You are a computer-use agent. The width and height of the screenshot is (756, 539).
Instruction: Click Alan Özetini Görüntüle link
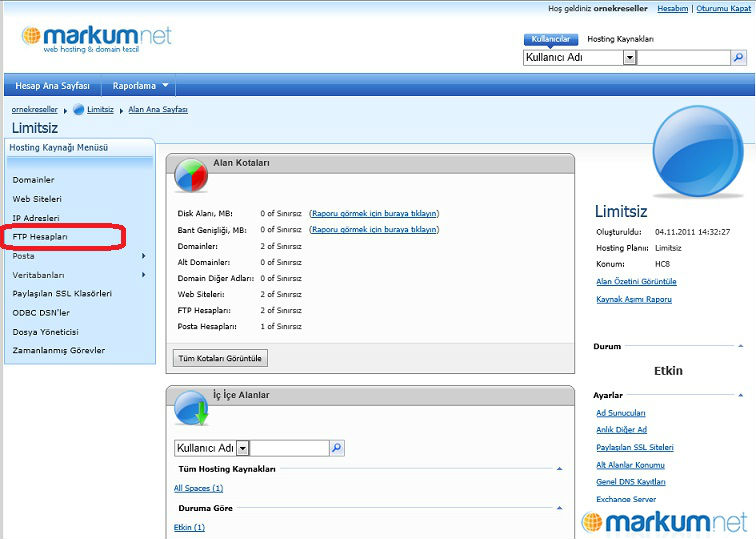[x=636, y=282]
